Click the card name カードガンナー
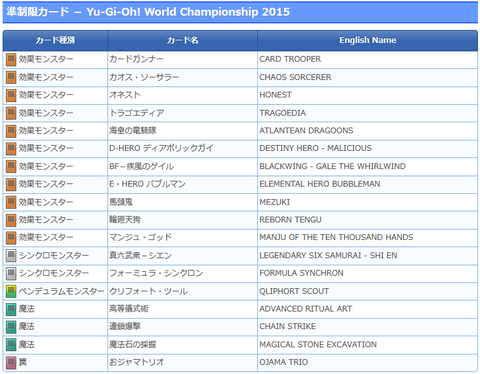 point(136,59)
